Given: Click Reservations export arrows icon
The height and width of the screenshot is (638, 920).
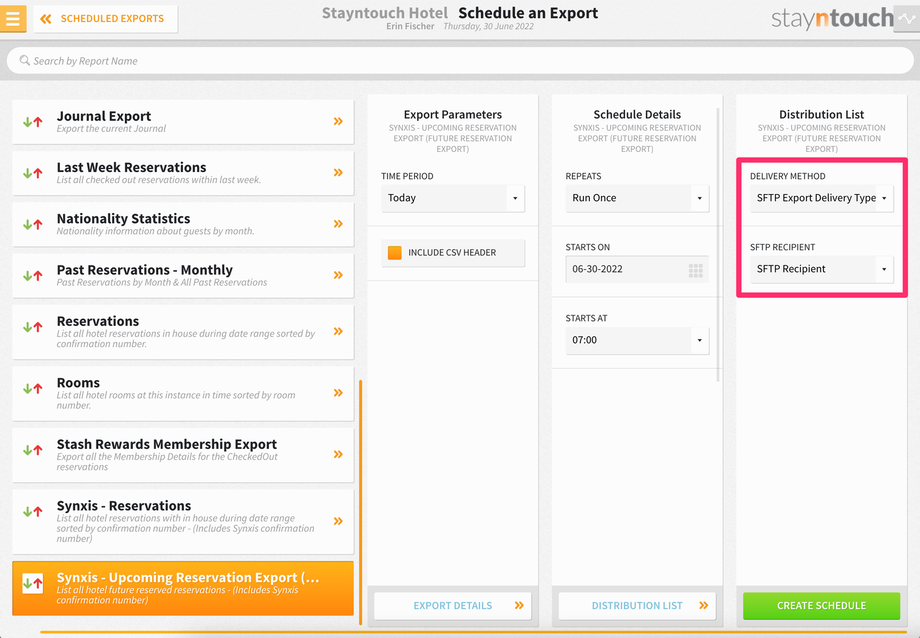Looking at the screenshot, I should [x=33, y=327].
